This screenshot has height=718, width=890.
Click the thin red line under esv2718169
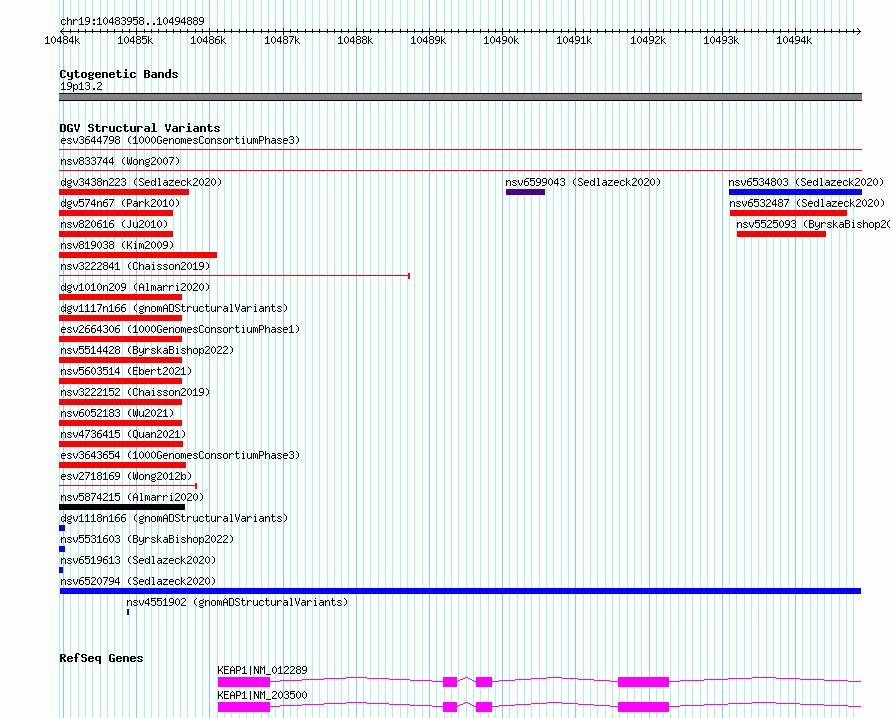[x=128, y=486]
